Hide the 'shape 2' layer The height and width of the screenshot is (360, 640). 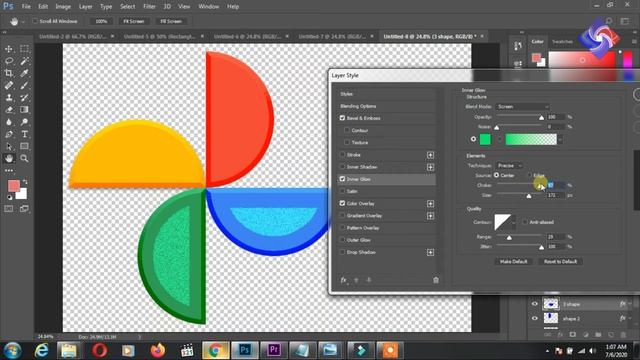(535, 318)
